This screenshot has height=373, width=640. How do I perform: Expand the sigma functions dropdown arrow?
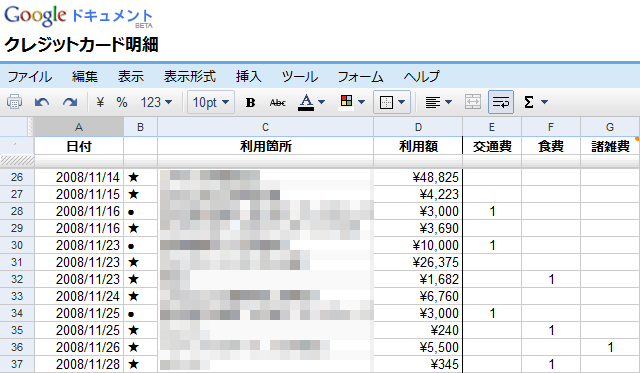pos(544,102)
